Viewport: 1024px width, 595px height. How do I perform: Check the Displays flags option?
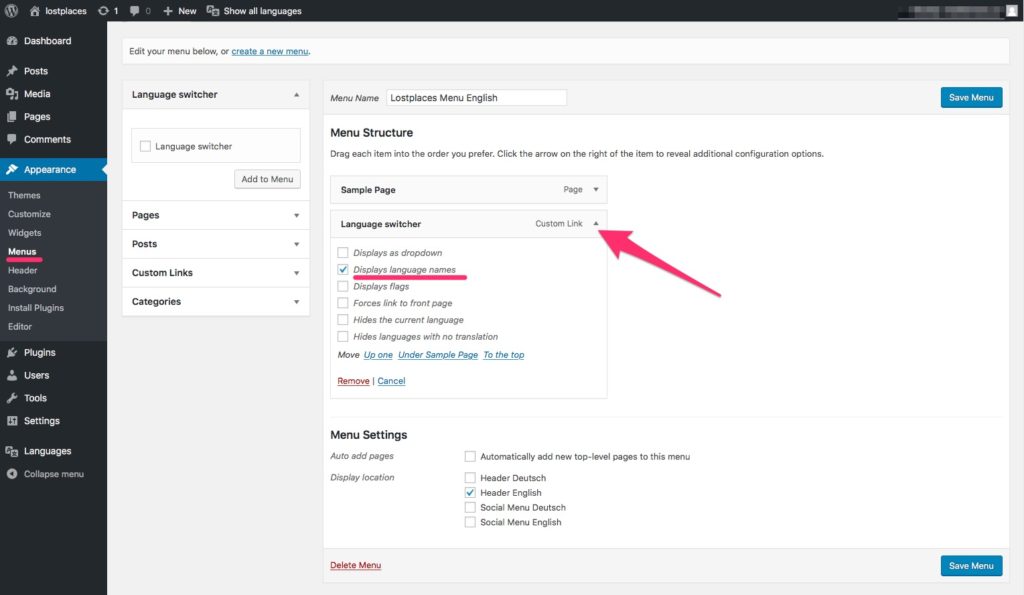click(x=343, y=286)
